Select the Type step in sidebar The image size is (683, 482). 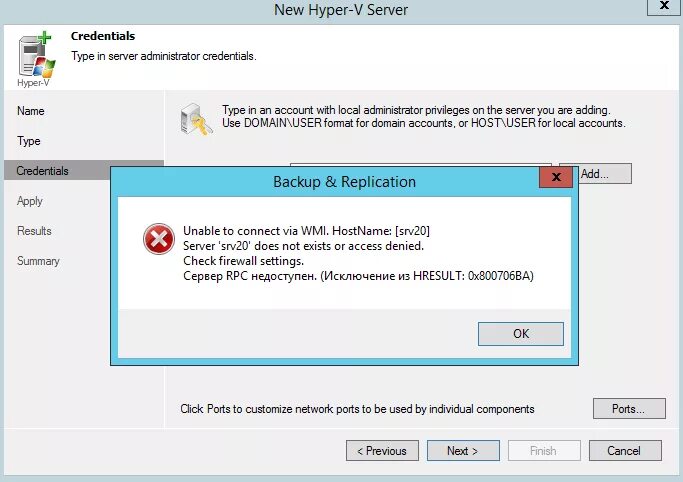tap(29, 141)
